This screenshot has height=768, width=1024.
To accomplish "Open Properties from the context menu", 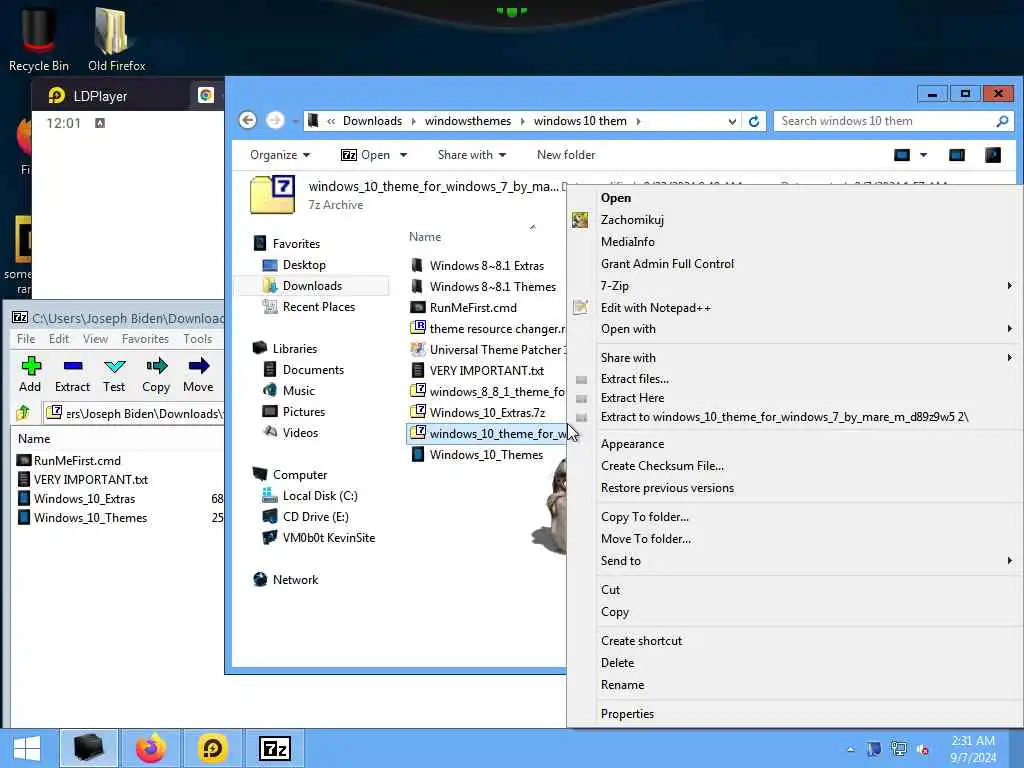I will tap(627, 714).
